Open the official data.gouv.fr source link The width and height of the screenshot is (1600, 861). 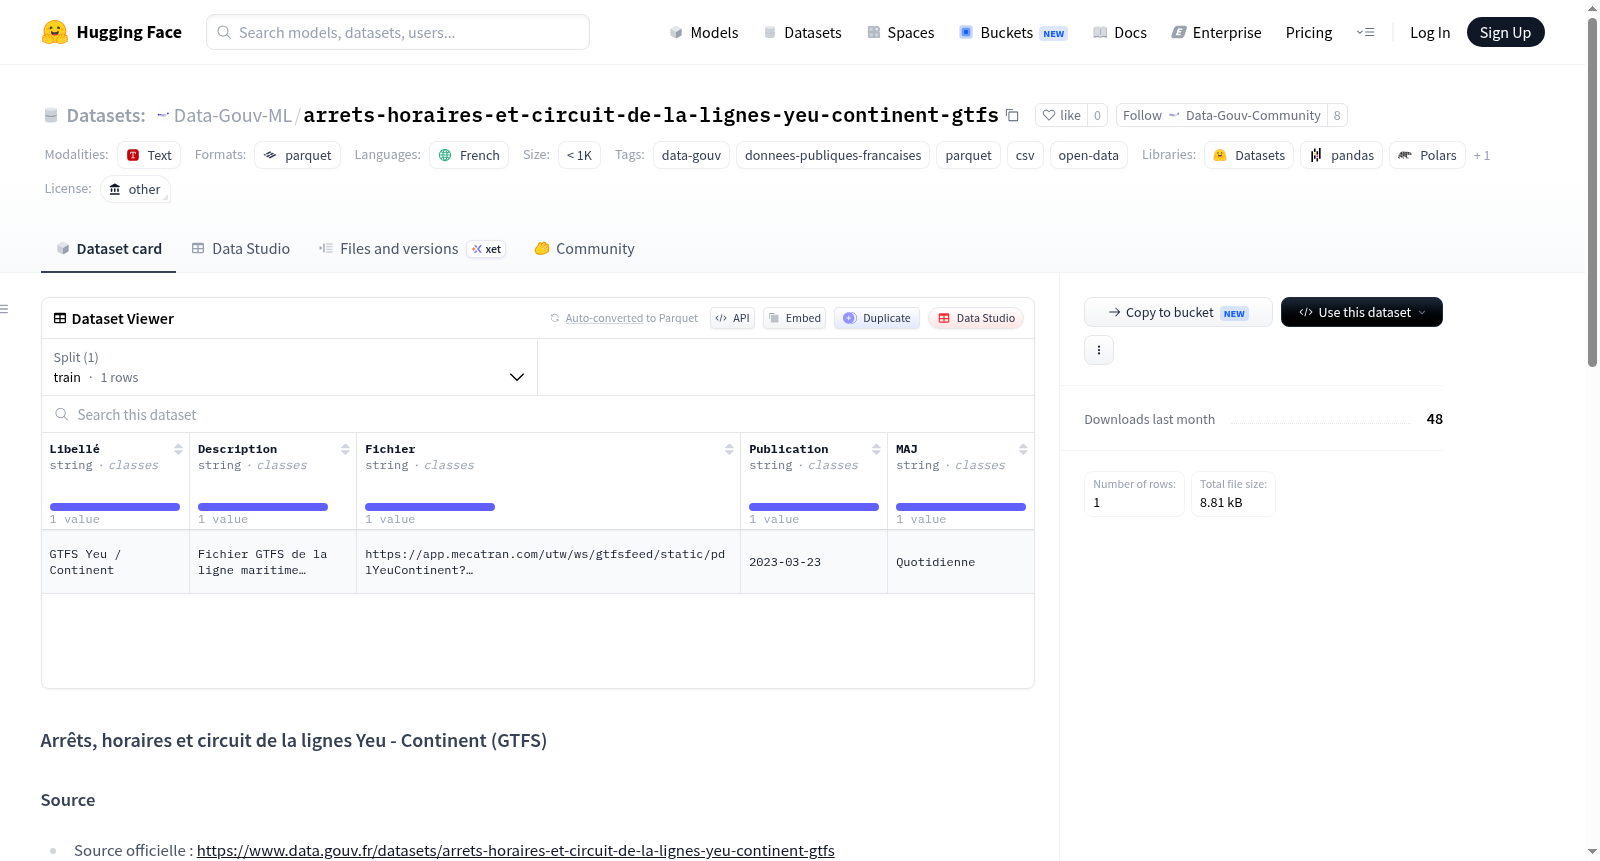click(515, 850)
